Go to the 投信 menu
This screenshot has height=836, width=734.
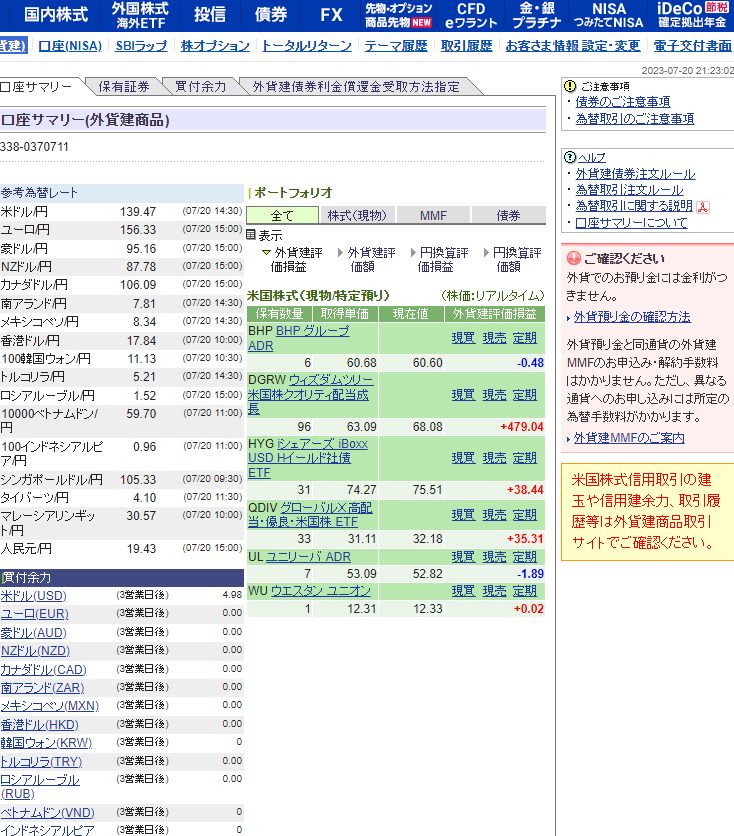(x=209, y=15)
